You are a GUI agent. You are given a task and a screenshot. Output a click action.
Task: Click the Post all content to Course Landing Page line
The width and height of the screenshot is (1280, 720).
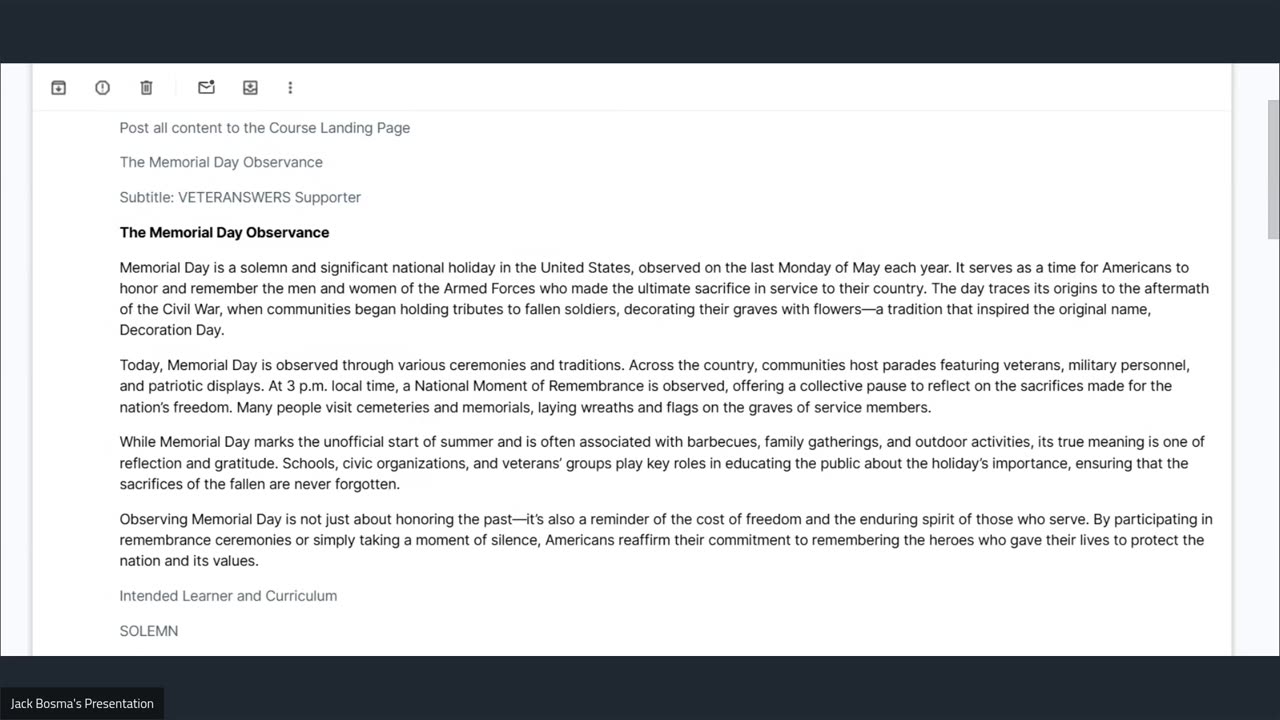point(265,128)
